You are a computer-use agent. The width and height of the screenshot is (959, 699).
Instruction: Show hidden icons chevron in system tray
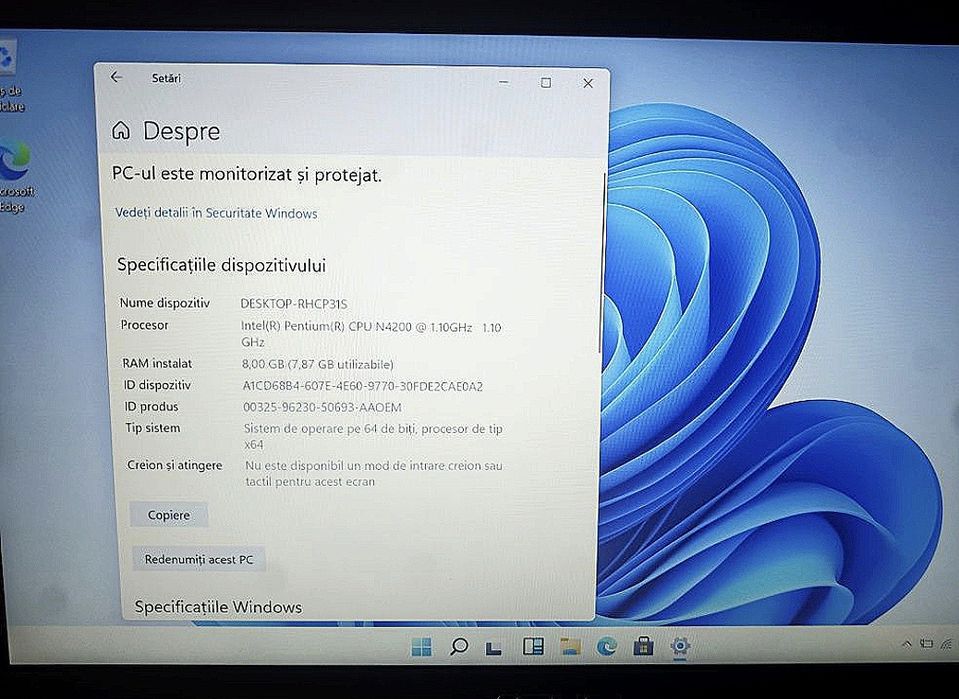point(907,643)
